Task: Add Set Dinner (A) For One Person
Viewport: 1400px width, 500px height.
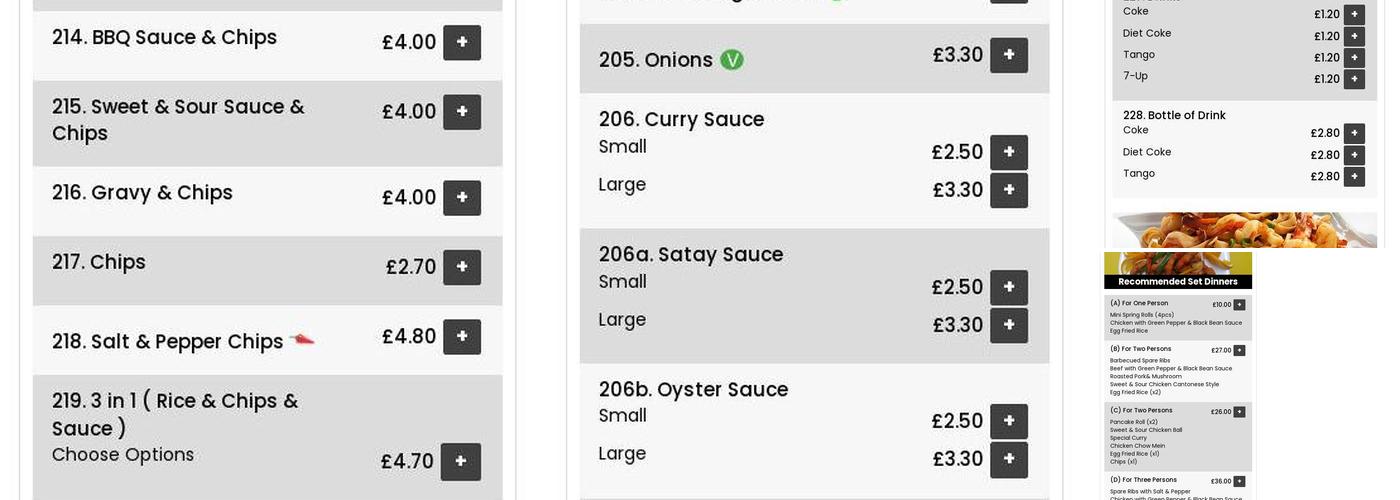Action: coord(1239,305)
